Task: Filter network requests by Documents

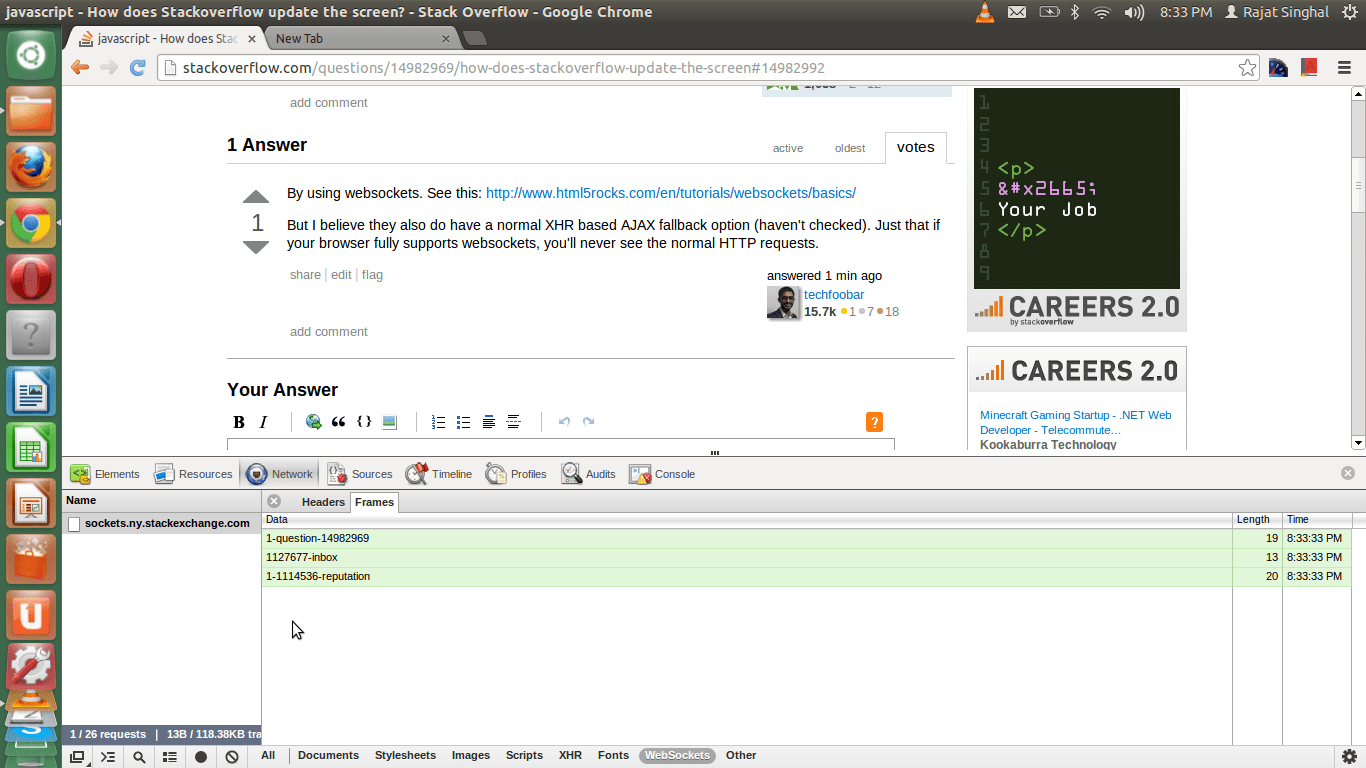Action: coord(328,755)
